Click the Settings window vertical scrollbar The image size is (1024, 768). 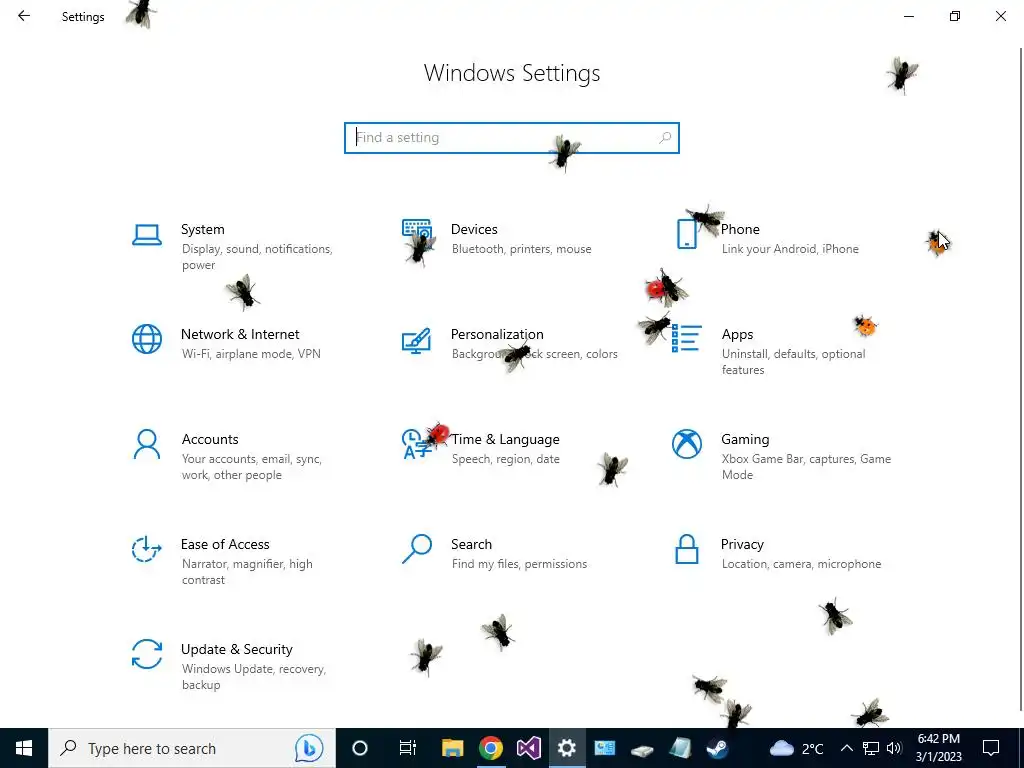1021,379
